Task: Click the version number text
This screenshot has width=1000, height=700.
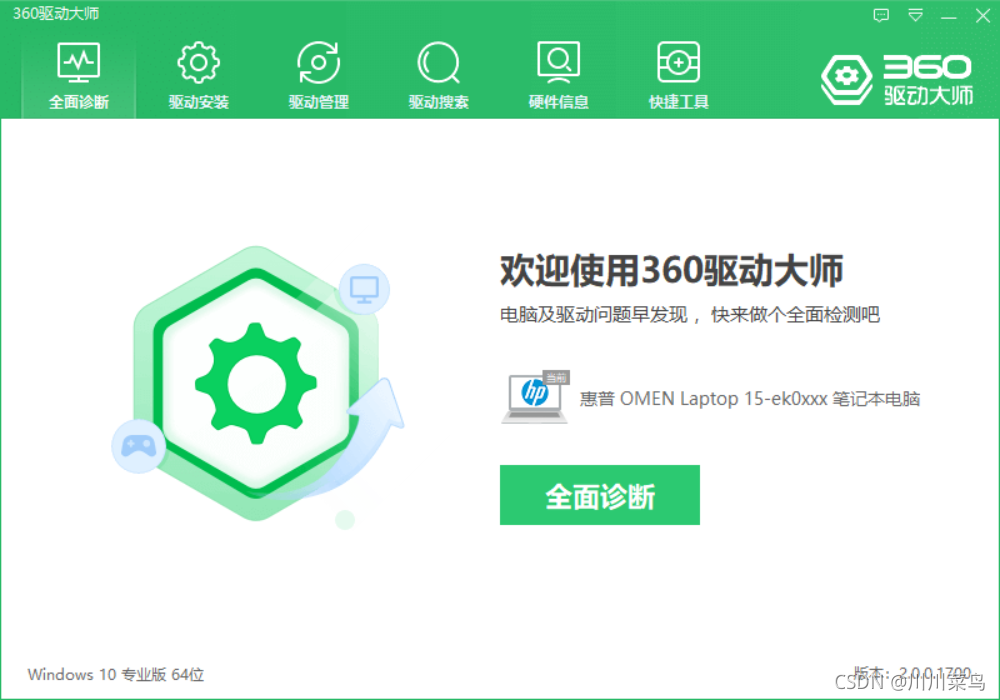Action: [913, 673]
